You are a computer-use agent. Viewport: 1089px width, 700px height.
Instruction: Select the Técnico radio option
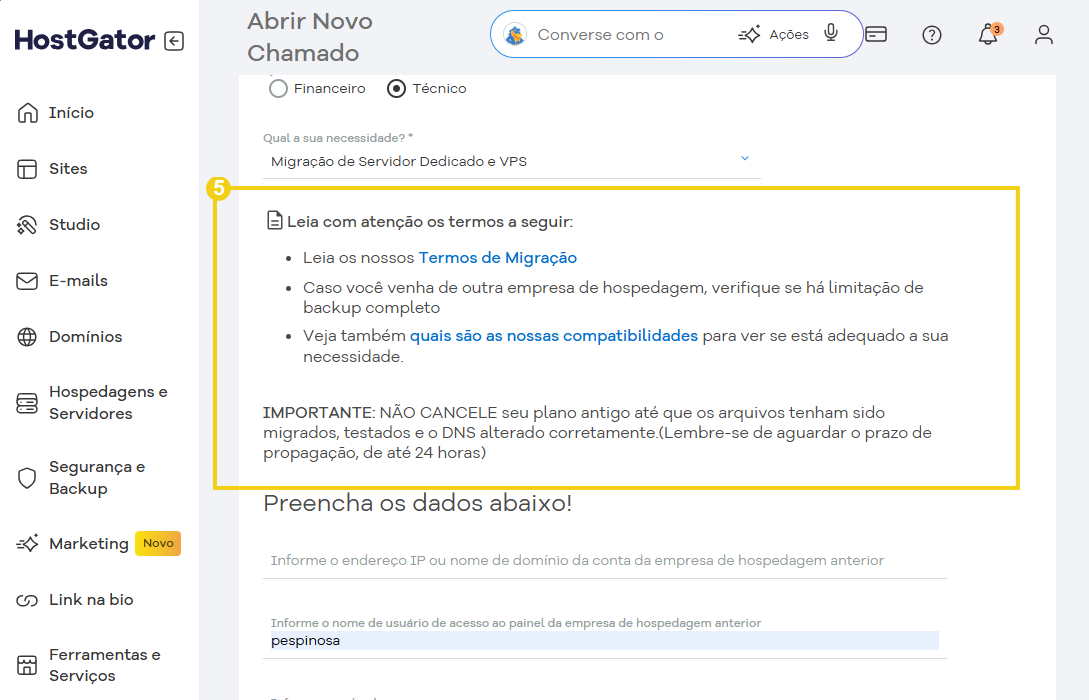tap(397, 89)
